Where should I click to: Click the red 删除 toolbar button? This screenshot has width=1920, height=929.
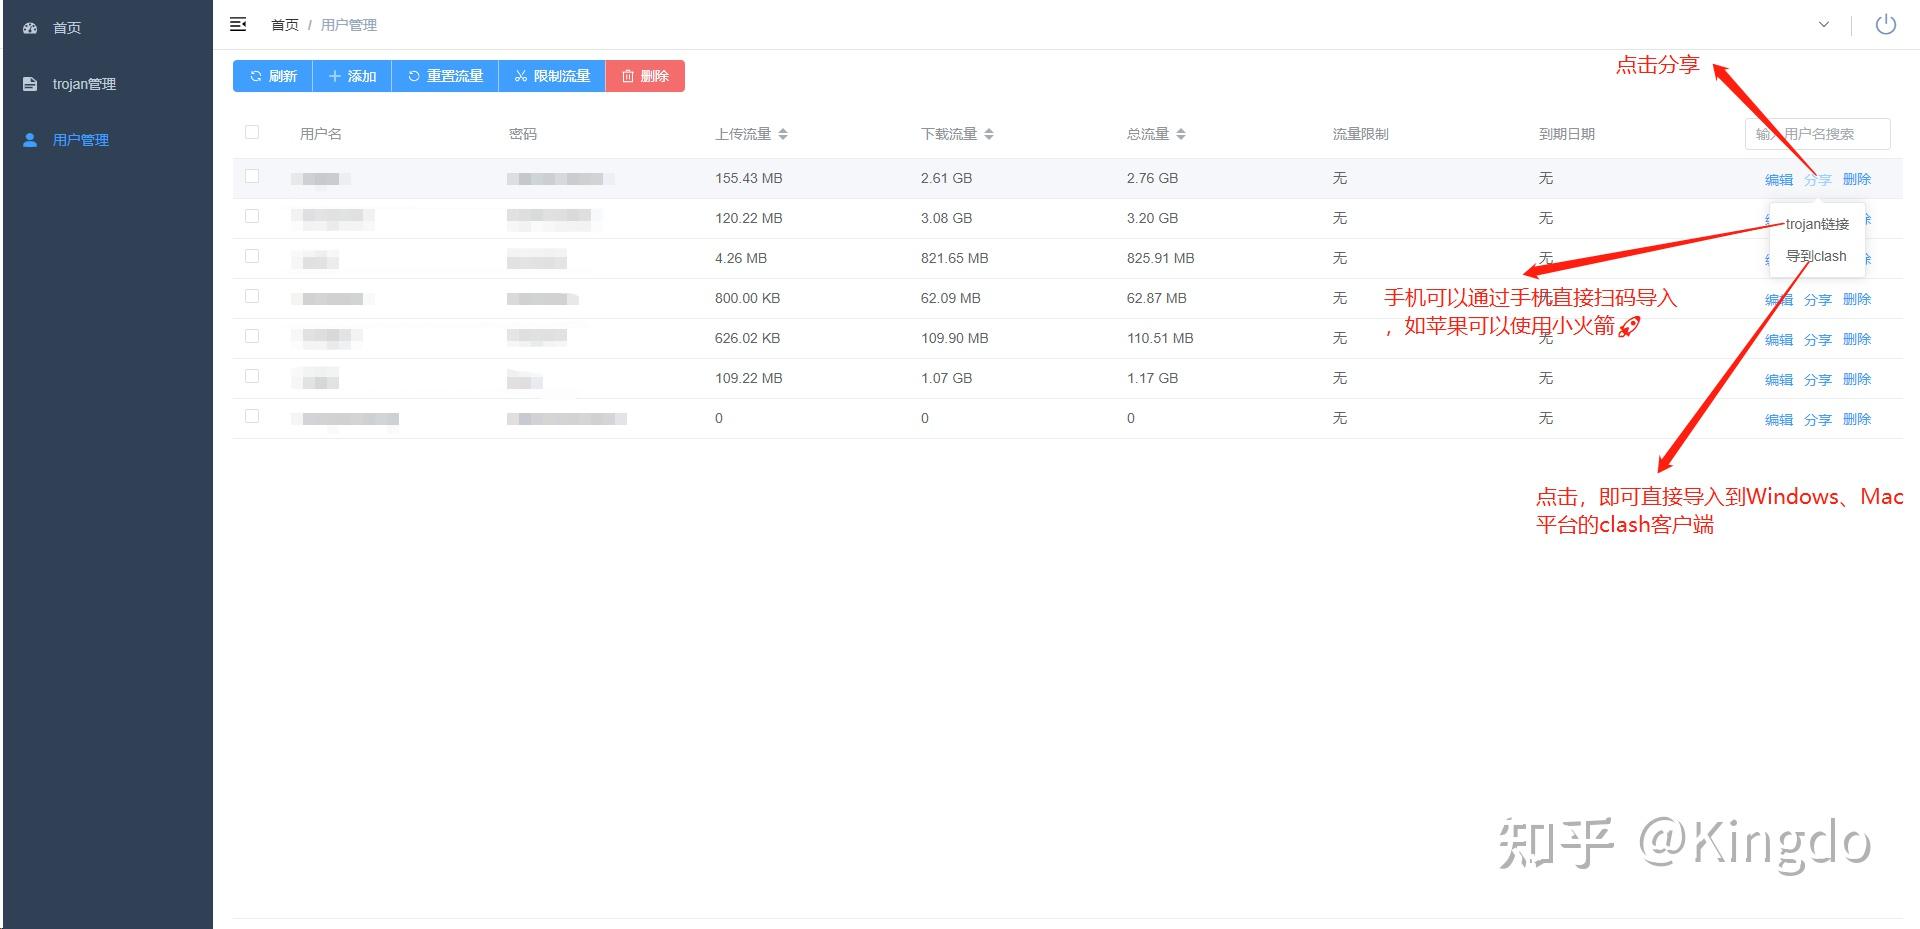coord(645,76)
